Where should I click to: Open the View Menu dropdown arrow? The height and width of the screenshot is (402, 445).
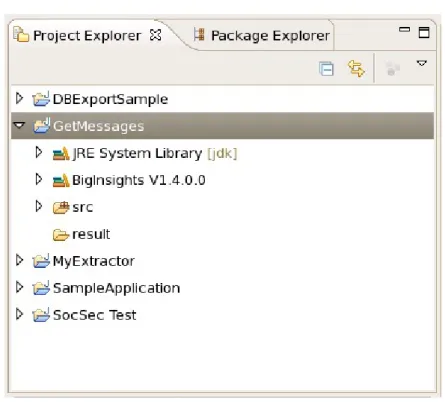(422, 63)
